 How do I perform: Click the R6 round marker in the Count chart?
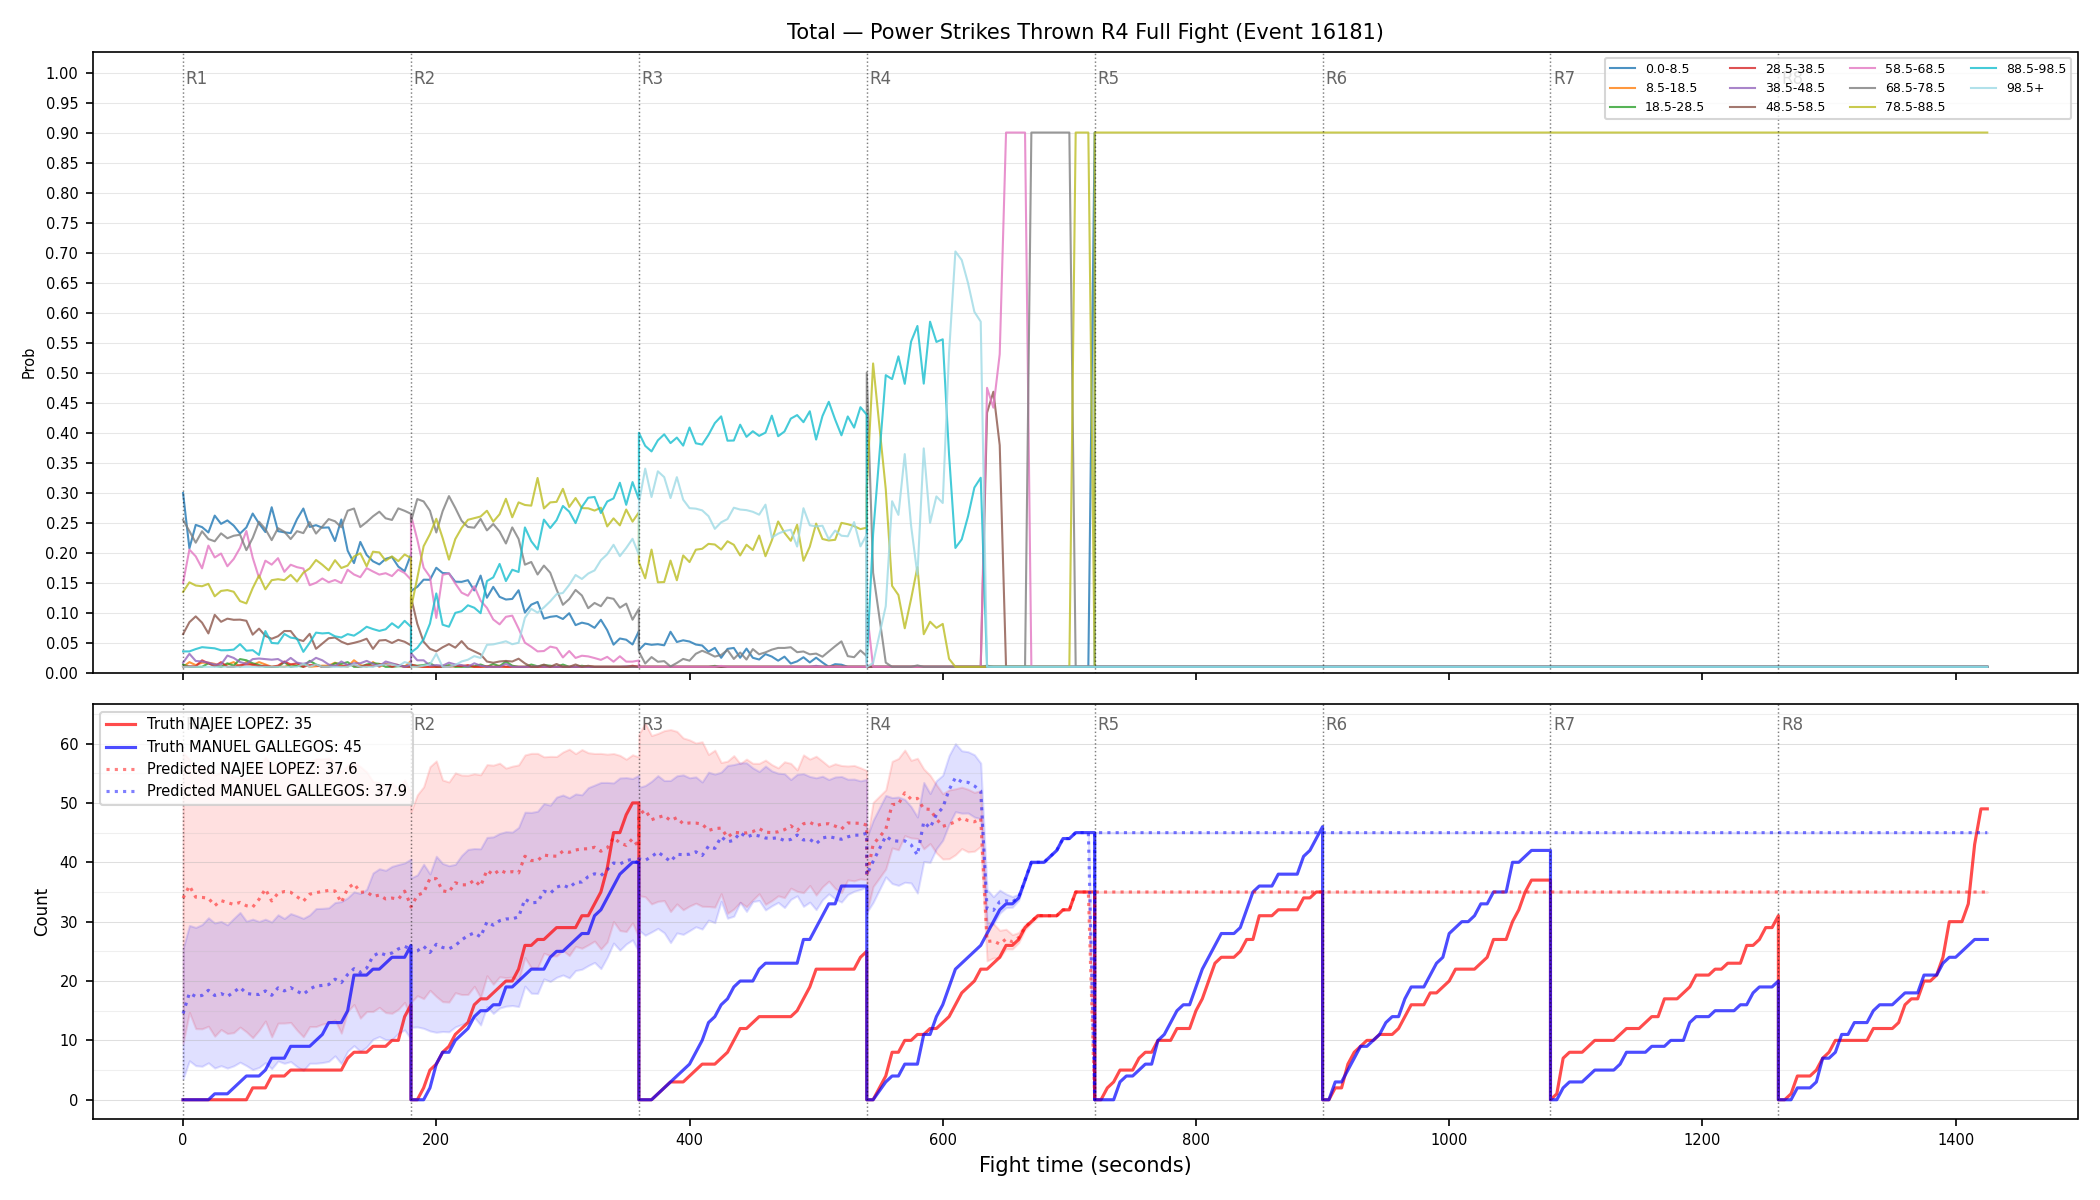point(1336,724)
